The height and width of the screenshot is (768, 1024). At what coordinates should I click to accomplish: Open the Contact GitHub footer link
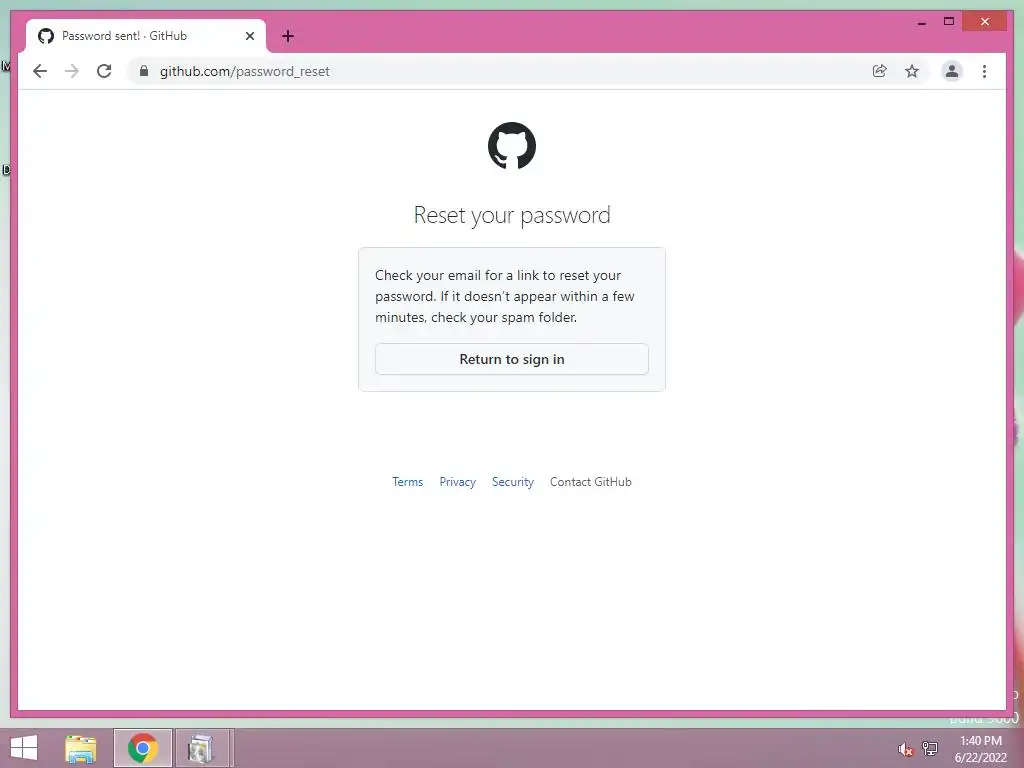590,482
